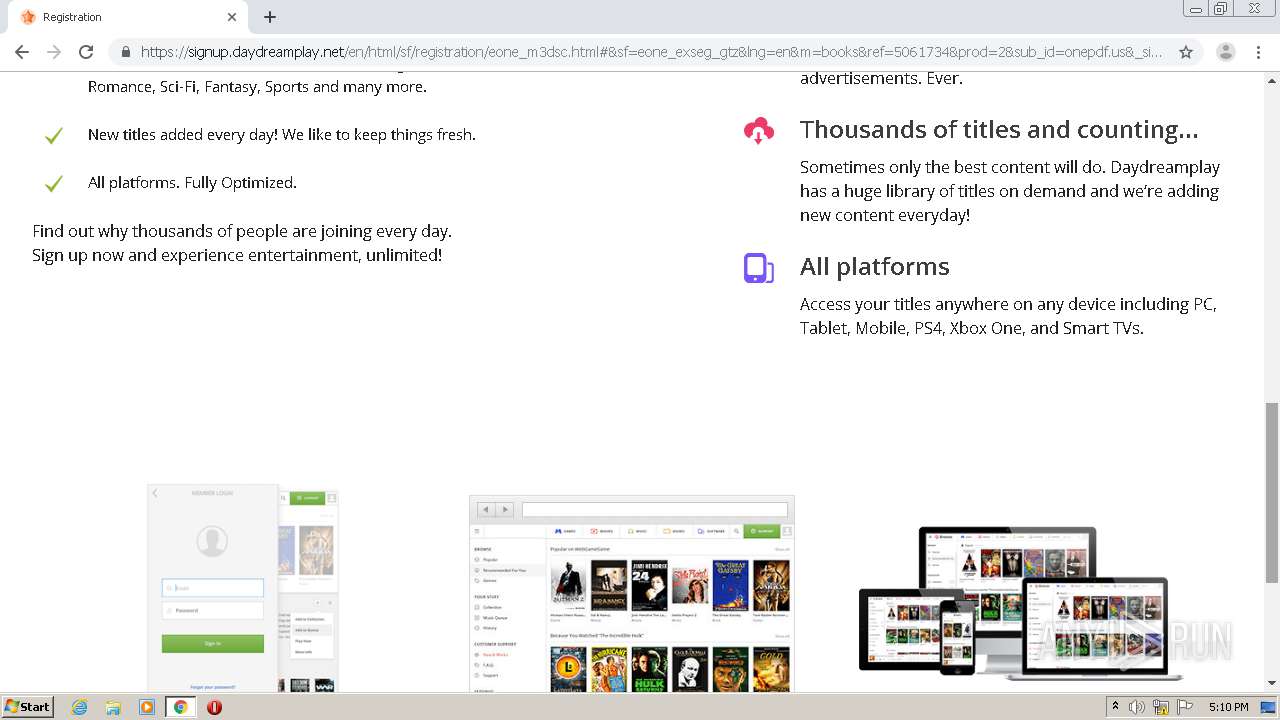Click text 'All platforms. Fully Optimized.'
This screenshot has height=720, width=1280.
click(x=192, y=182)
